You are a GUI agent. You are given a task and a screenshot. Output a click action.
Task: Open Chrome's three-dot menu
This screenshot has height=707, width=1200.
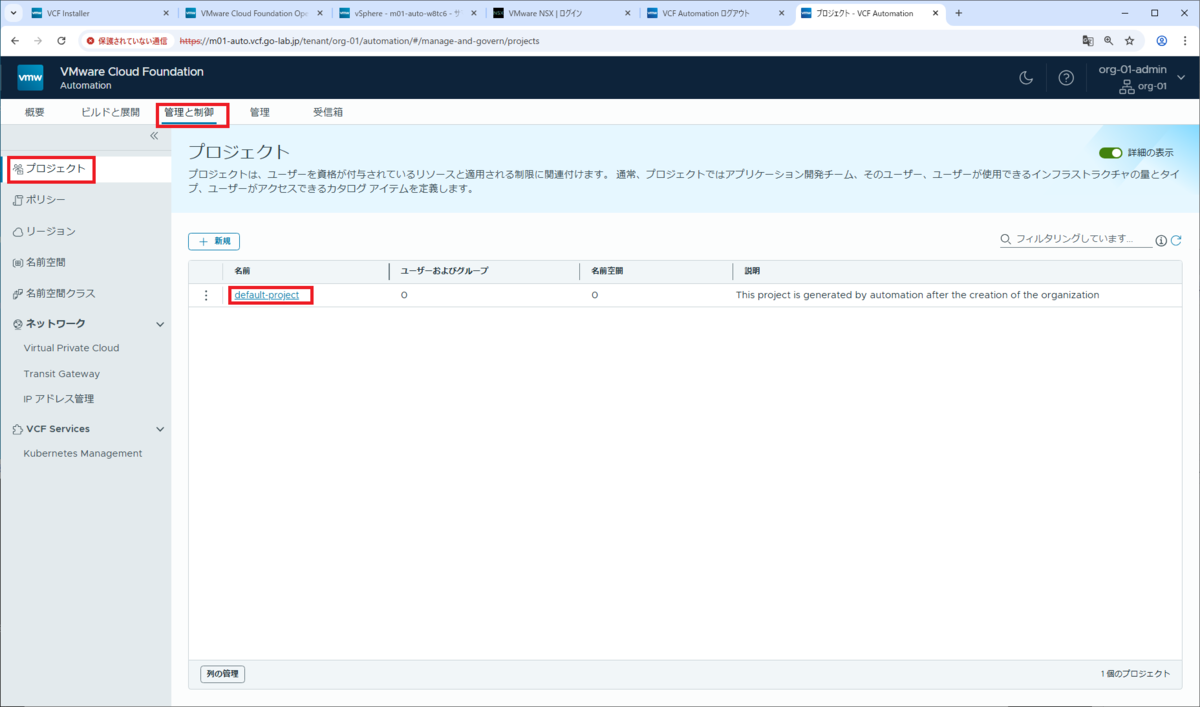point(1185,41)
